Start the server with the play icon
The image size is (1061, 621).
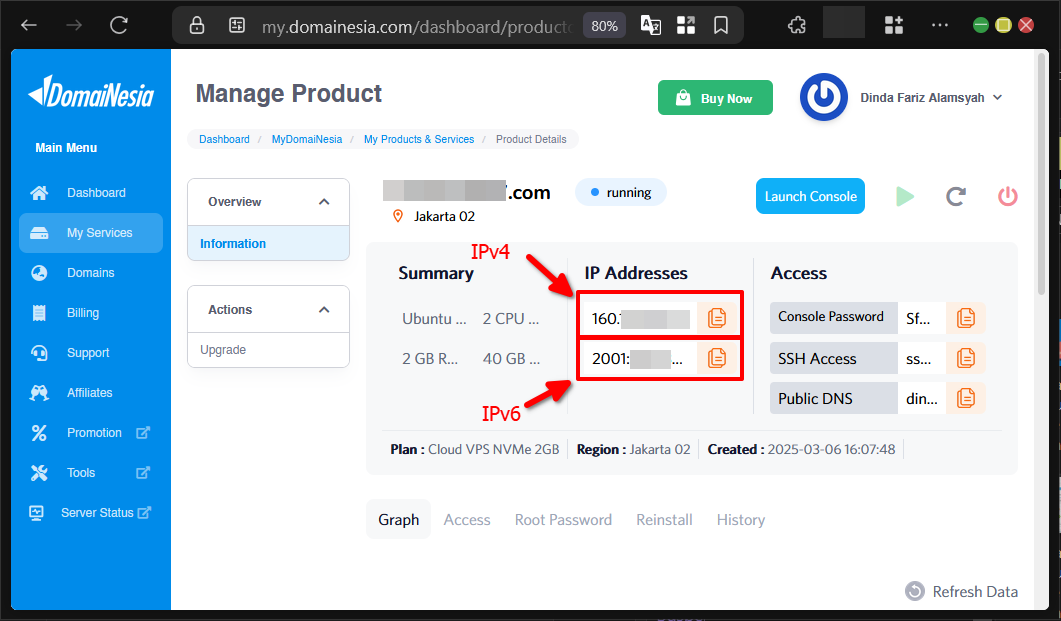pos(904,196)
